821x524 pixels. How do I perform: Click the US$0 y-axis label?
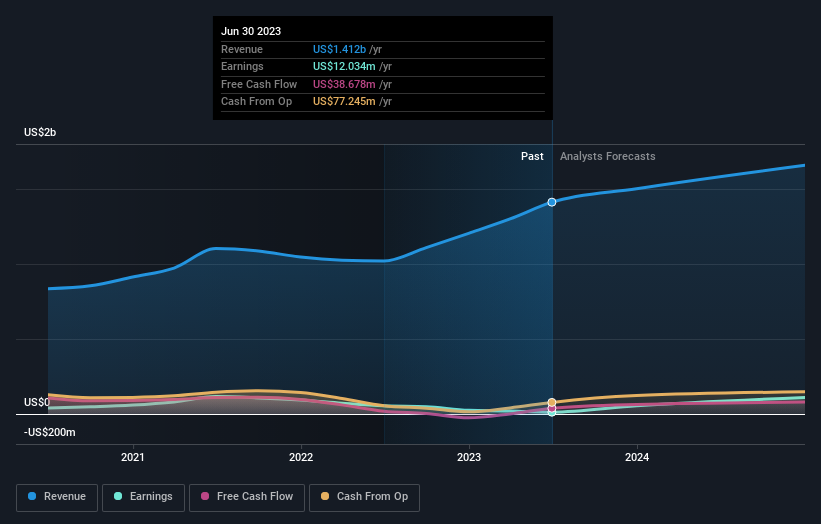coord(37,403)
